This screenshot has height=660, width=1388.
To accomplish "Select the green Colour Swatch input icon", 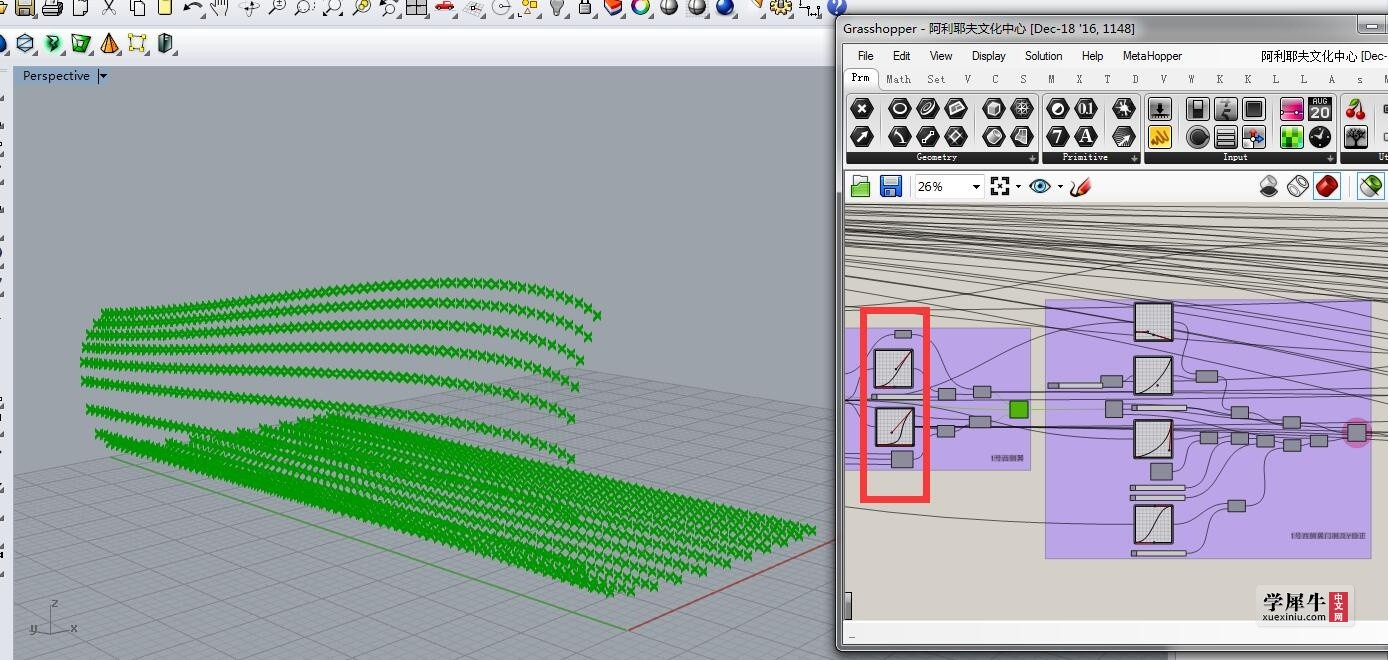I will coord(1292,136).
